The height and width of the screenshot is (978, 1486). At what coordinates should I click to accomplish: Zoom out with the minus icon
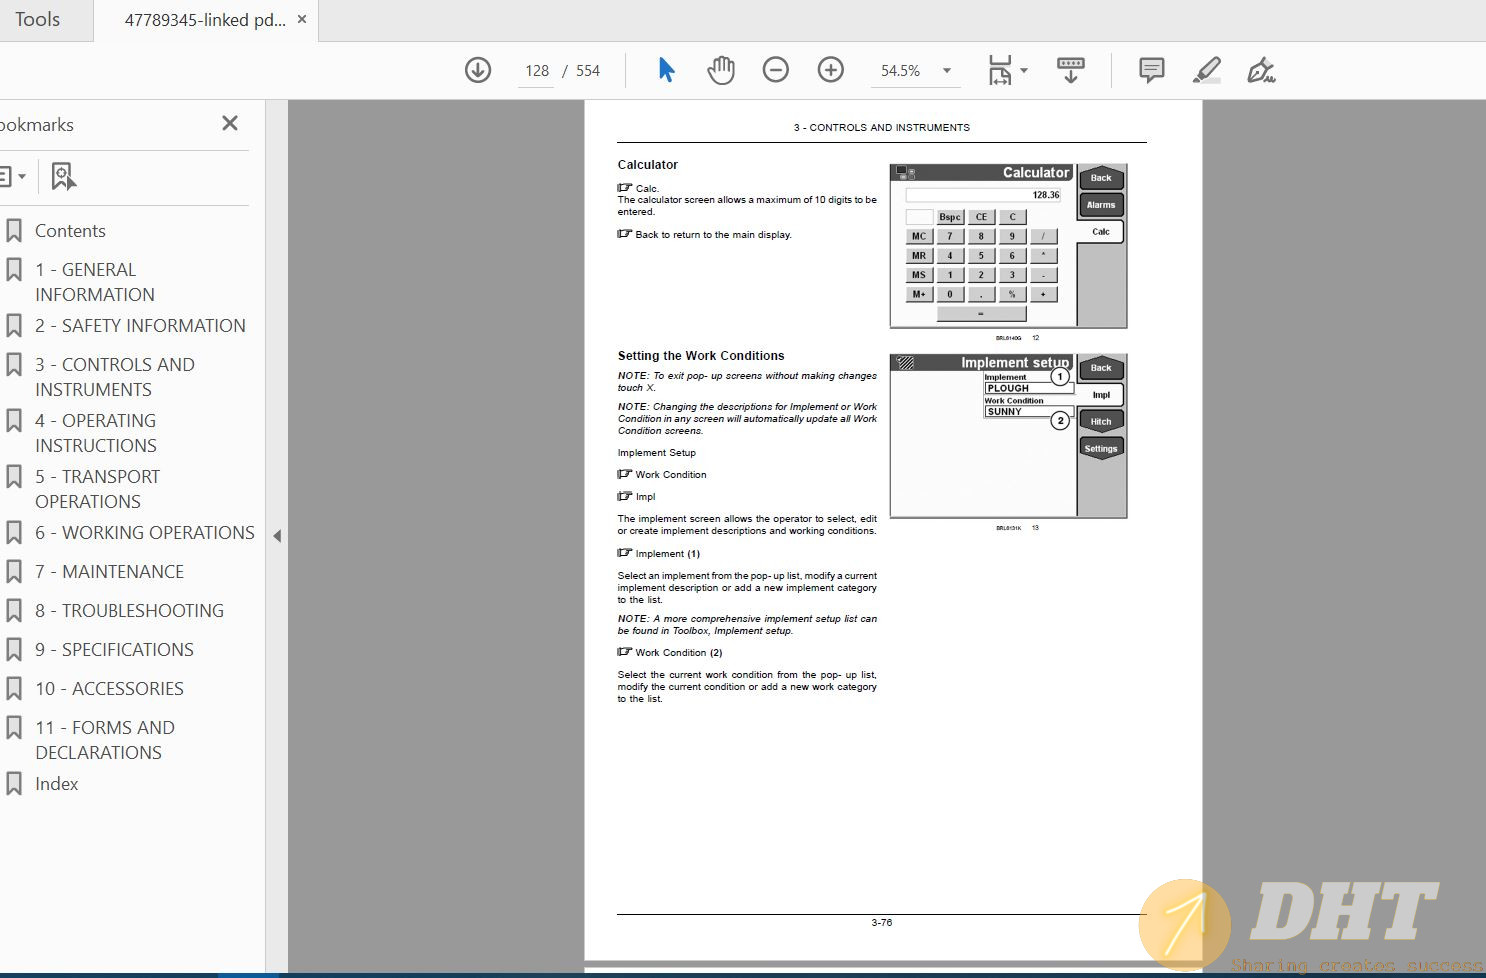(x=775, y=70)
